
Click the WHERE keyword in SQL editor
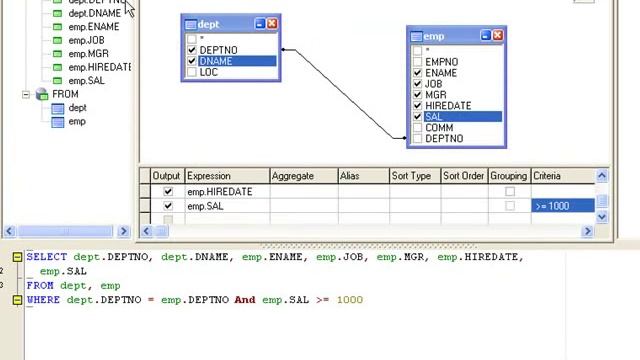point(43,300)
